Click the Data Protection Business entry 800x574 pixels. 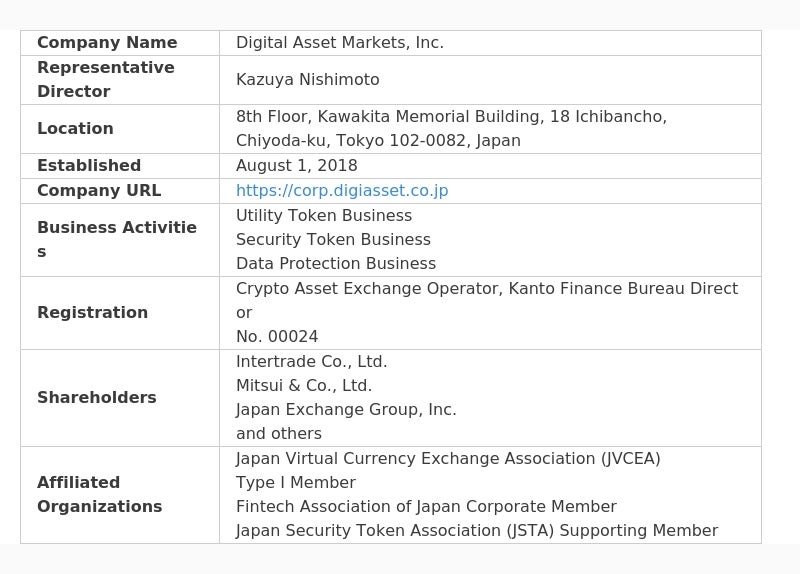336,263
